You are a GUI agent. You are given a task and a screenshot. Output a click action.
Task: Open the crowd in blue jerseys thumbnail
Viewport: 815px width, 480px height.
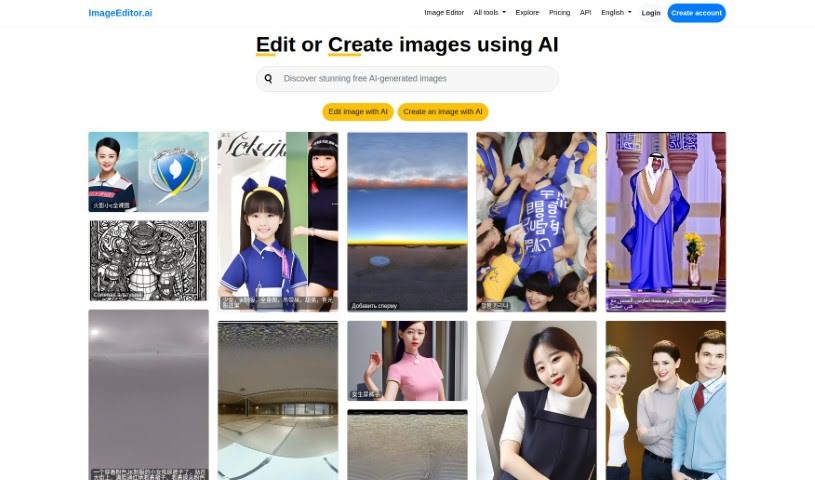[x=536, y=222]
